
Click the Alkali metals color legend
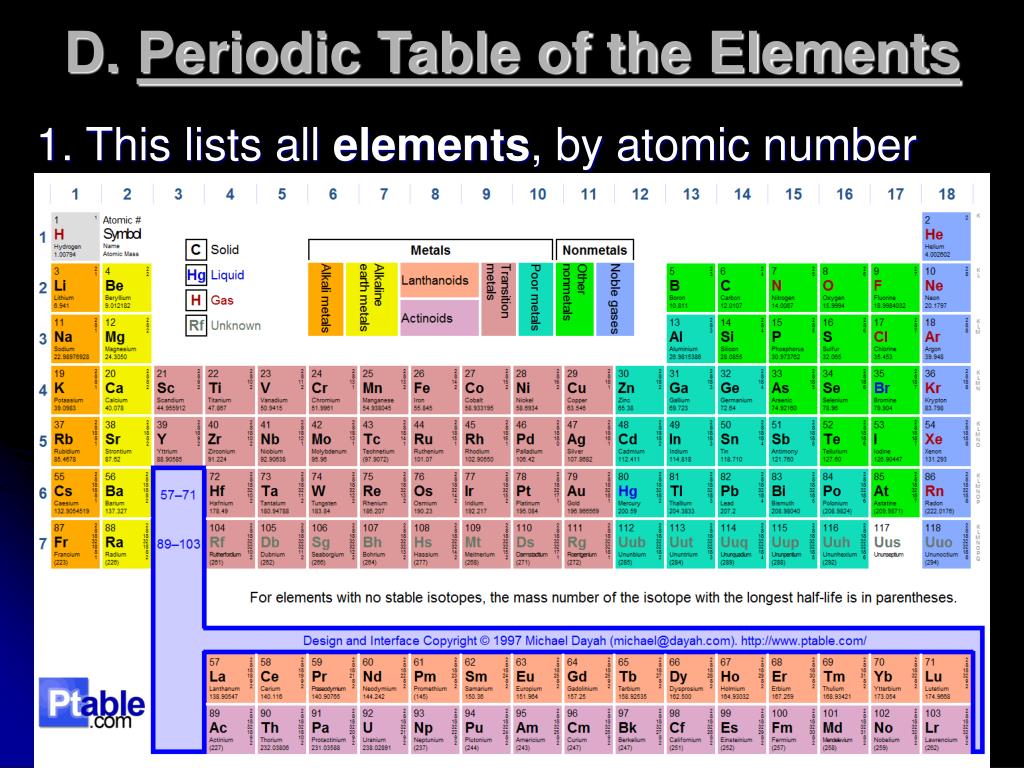(x=325, y=299)
